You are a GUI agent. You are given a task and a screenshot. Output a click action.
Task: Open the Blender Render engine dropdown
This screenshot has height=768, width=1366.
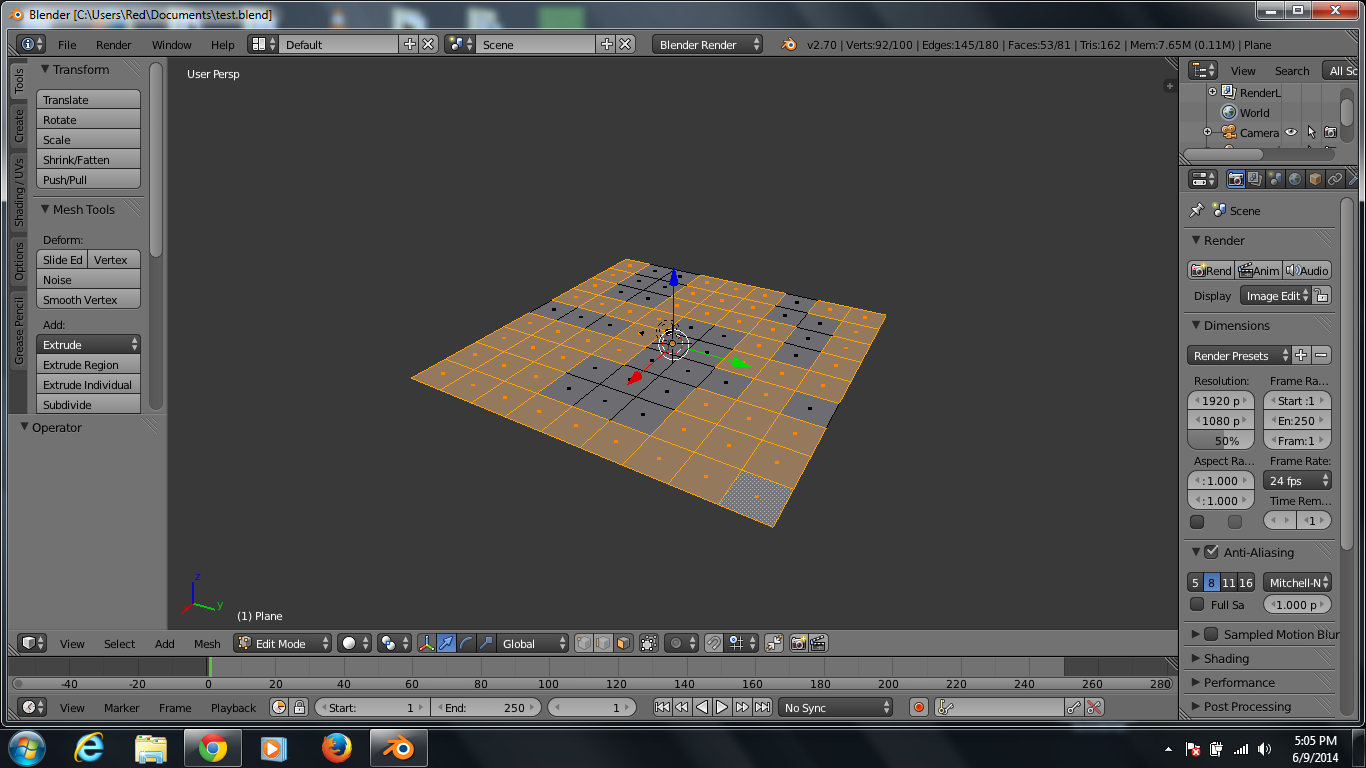(x=707, y=44)
